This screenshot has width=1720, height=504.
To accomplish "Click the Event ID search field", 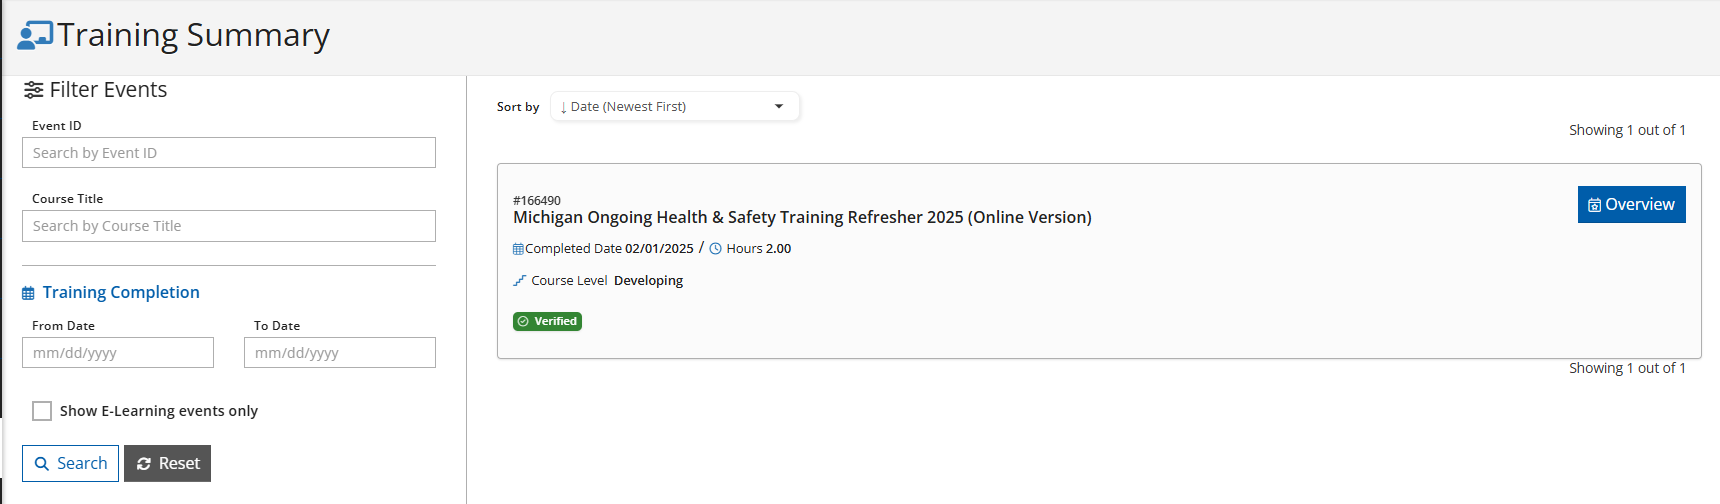I will 229,153.
